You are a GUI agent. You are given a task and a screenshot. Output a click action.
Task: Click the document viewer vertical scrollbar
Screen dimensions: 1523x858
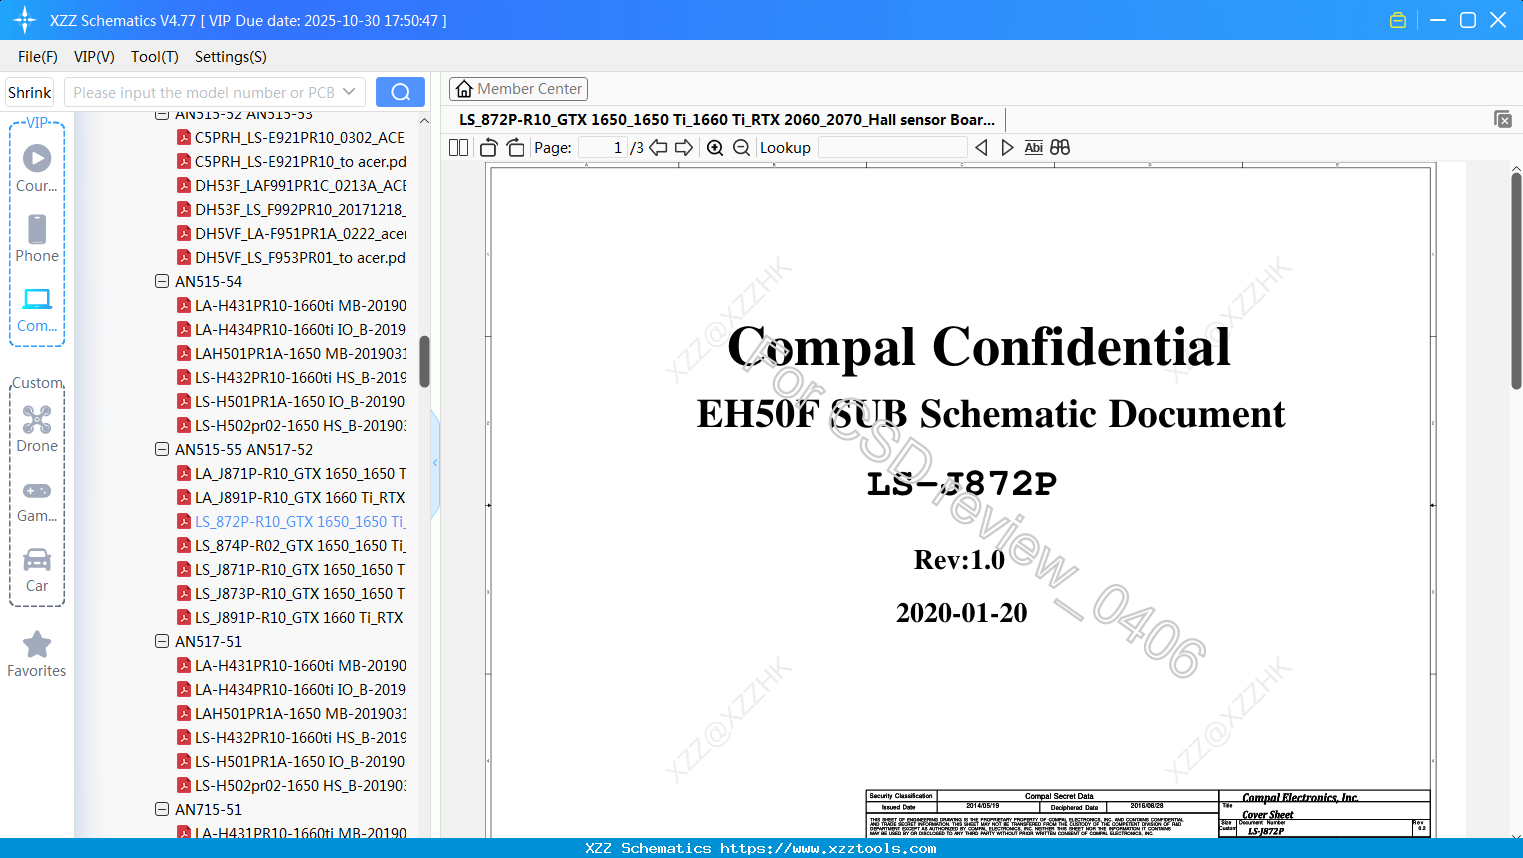pyautogui.click(x=1516, y=280)
